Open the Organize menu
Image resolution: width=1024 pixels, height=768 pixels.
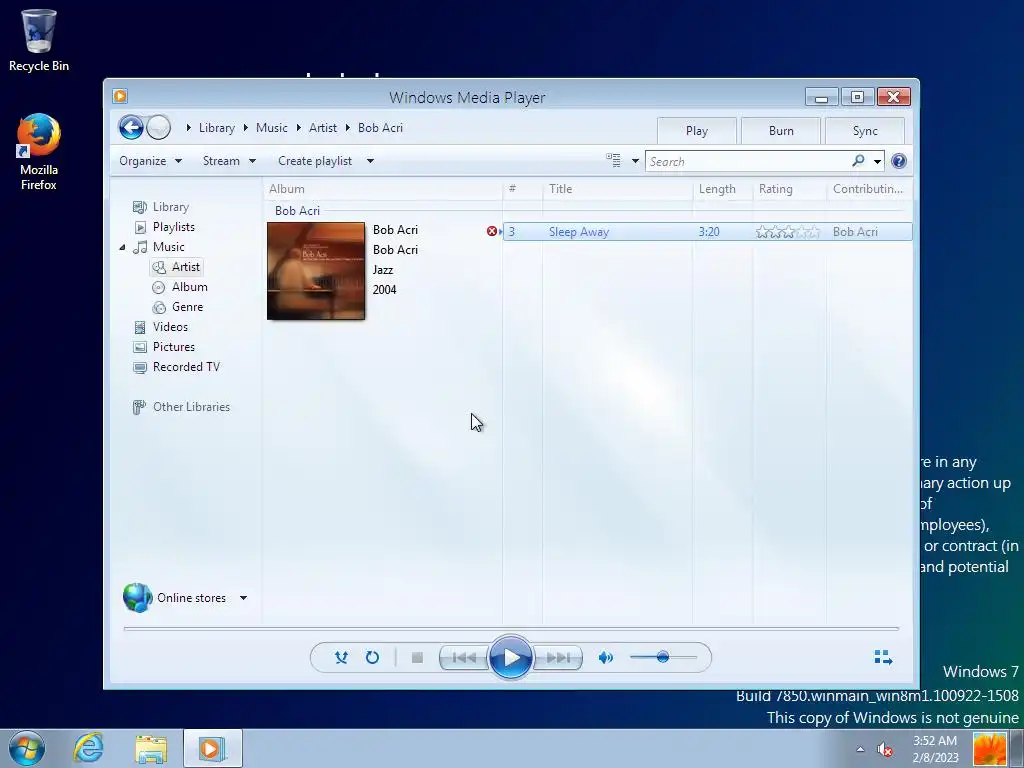coord(150,161)
